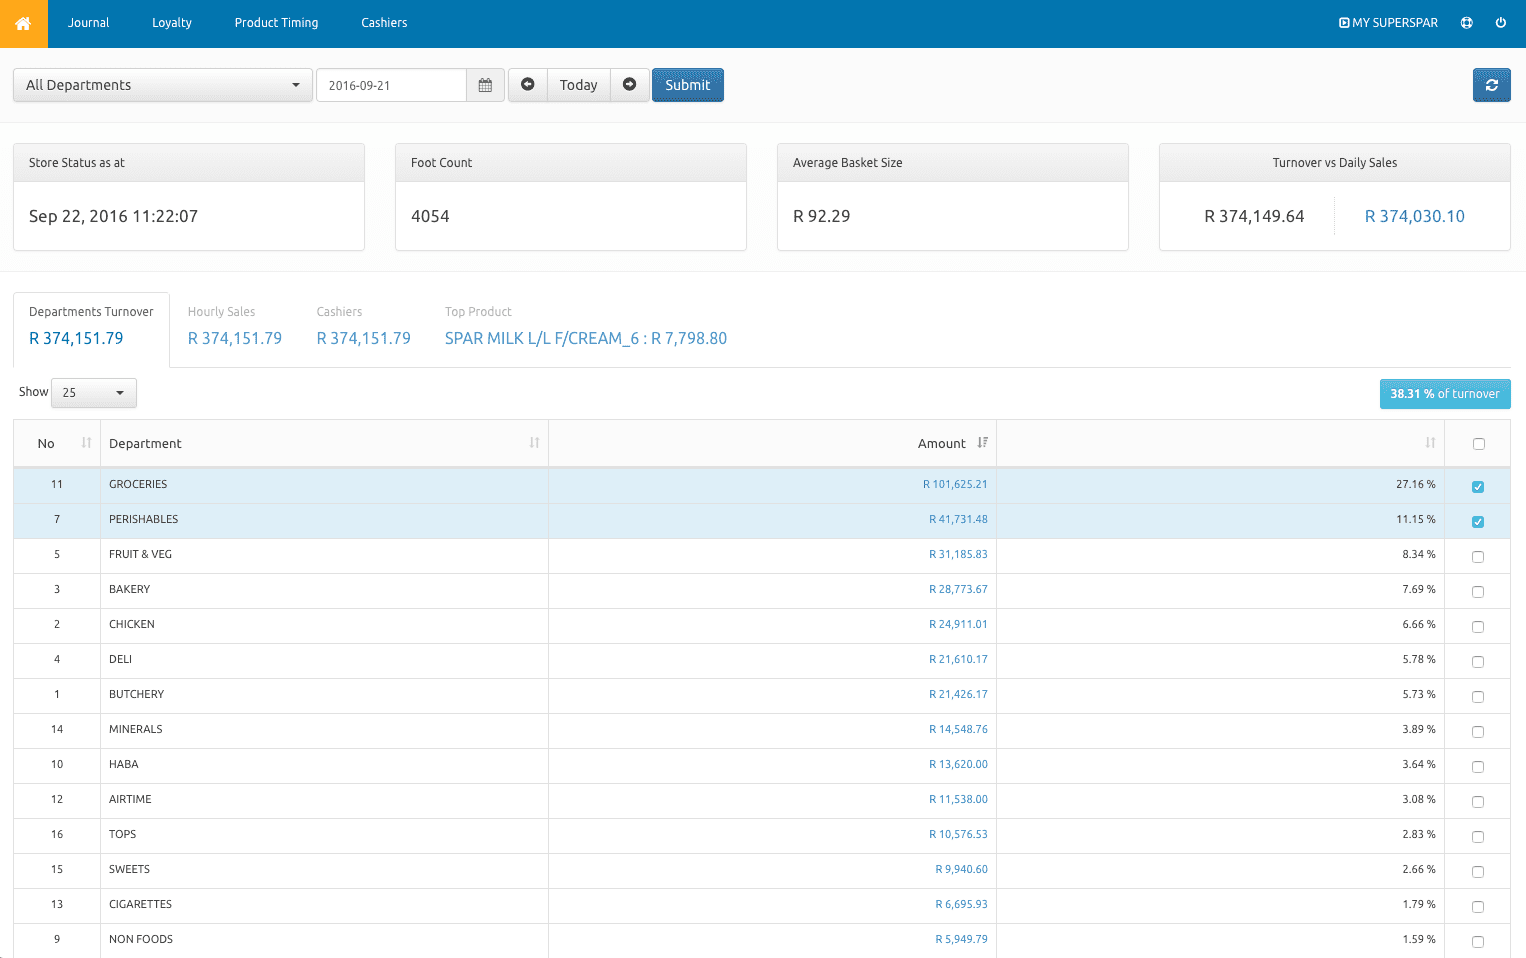
Task: Open BUTCHERY amount R 21,426.17
Action: (x=958, y=694)
